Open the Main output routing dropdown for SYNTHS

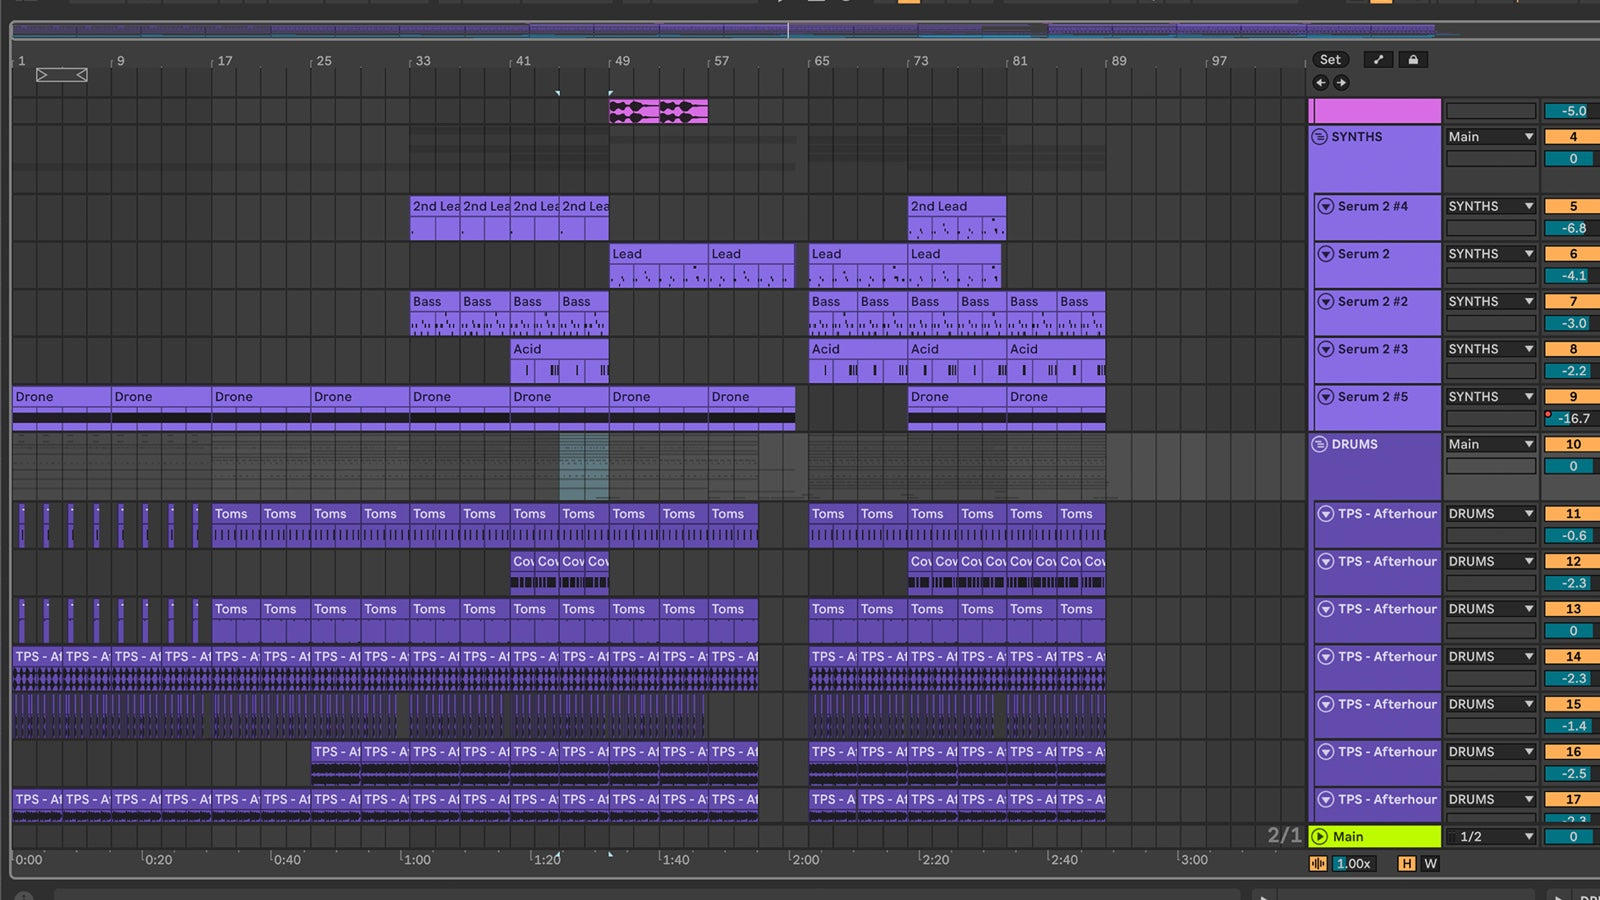(1490, 137)
